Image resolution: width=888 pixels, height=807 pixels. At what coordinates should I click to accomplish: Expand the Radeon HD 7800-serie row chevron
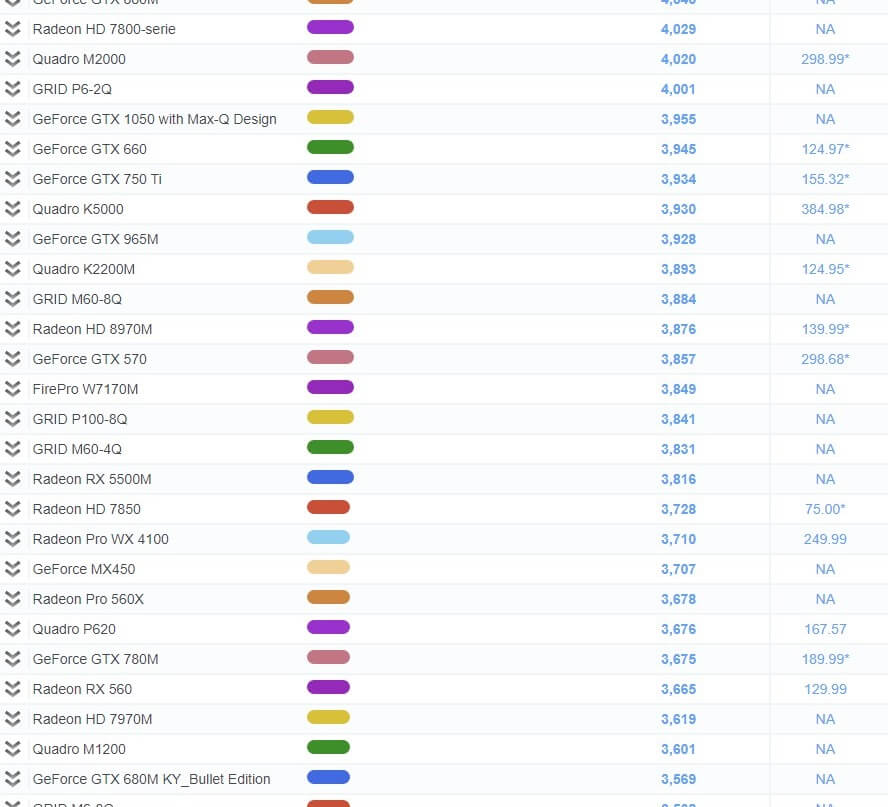pos(12,29)
